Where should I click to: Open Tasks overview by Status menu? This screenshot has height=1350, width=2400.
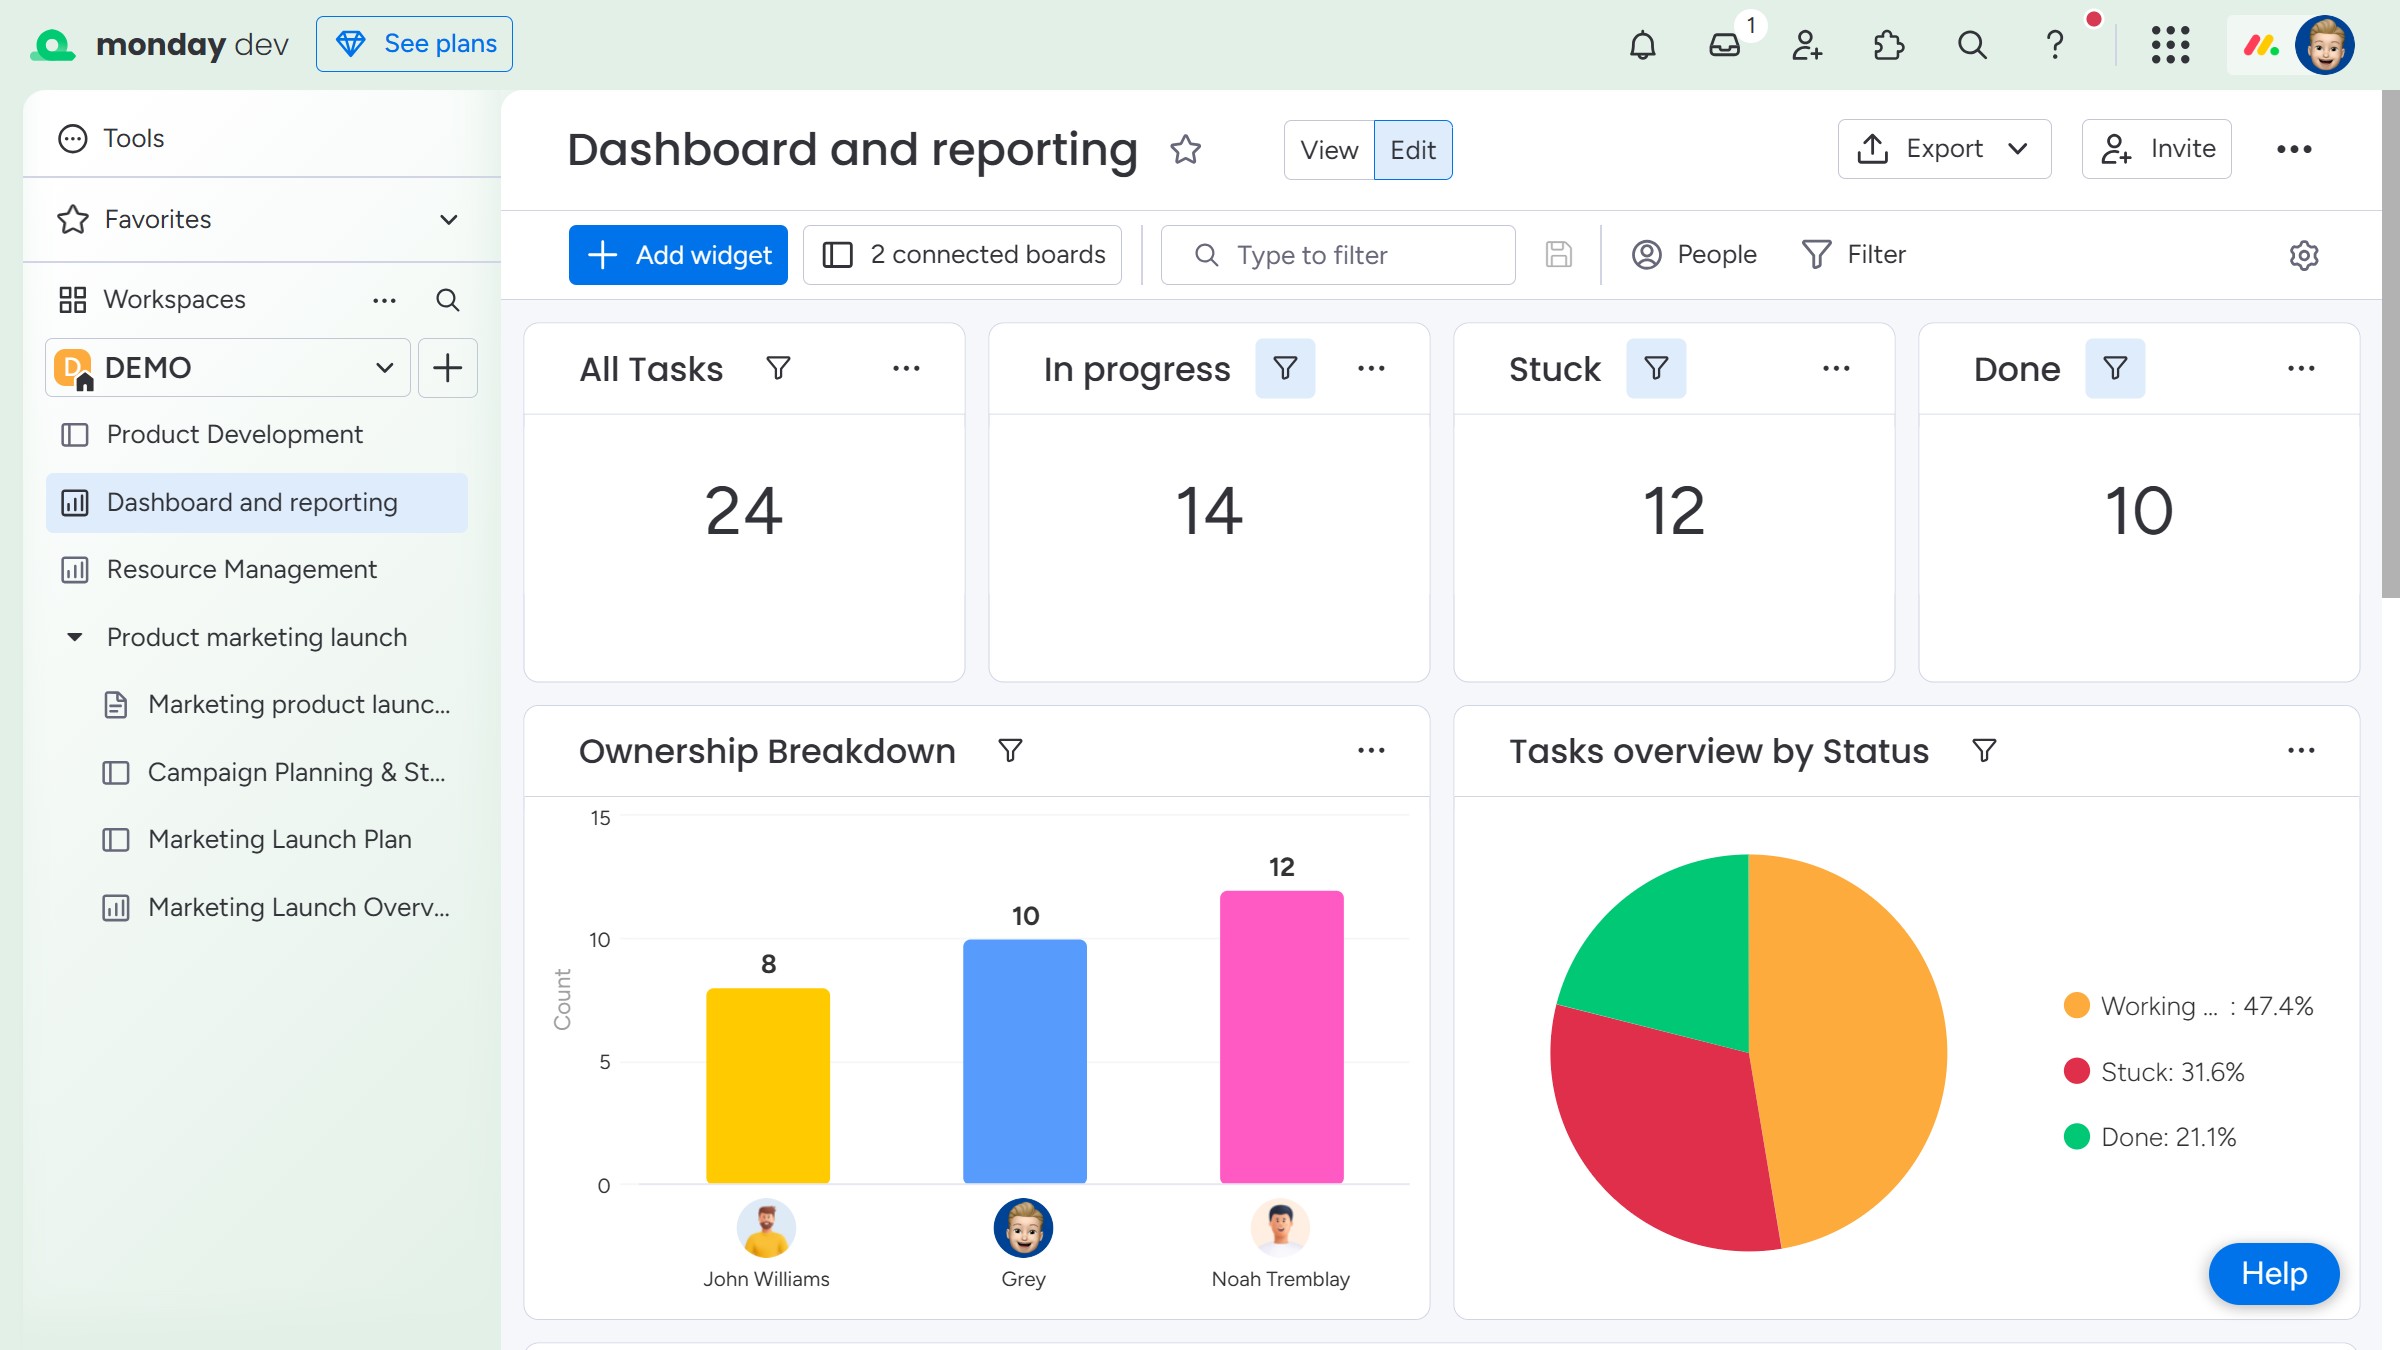point(2301,750)
